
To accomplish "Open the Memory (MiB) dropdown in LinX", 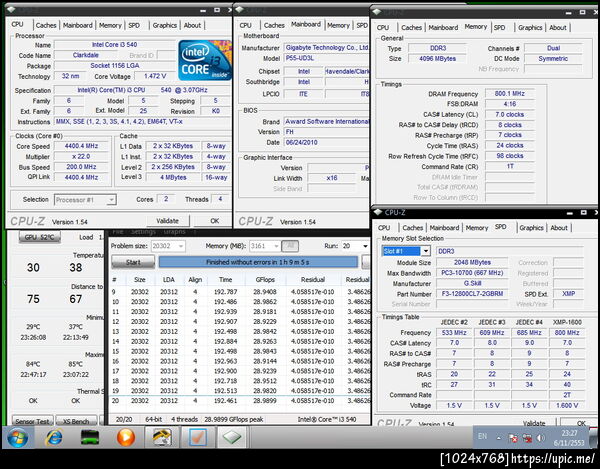I will coord(276,246).
